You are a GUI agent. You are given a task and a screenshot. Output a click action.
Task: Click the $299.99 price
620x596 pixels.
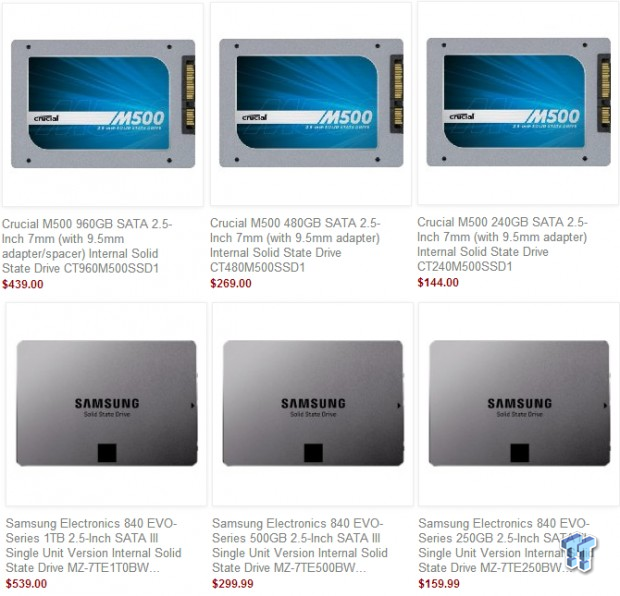[x=233, y=584]
